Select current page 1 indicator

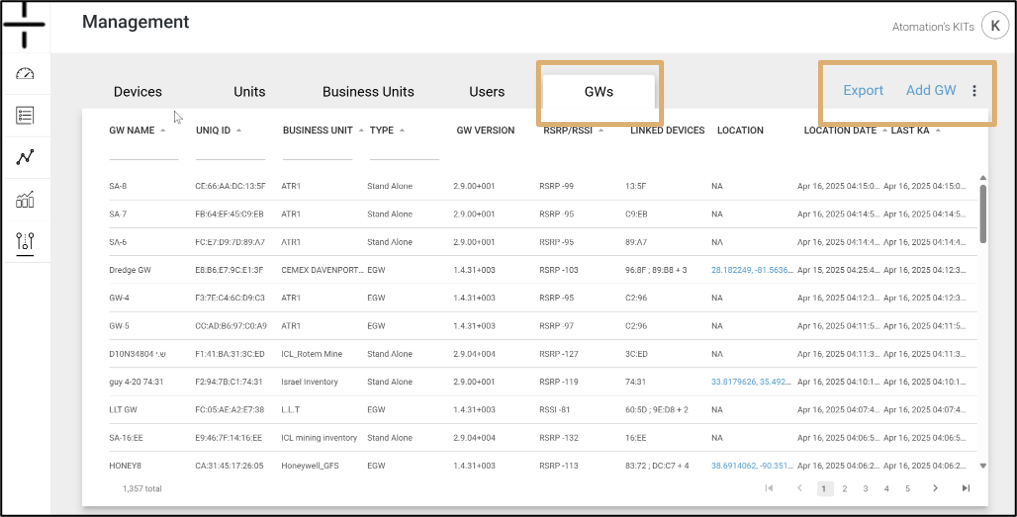[824, 489]
